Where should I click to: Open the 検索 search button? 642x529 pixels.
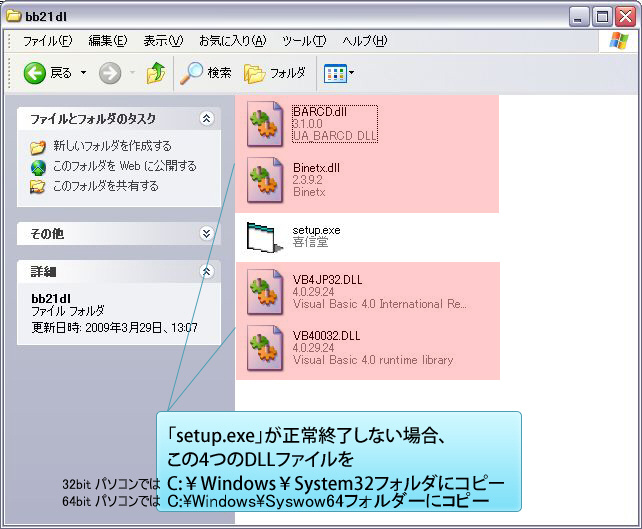tap(206, 73)
